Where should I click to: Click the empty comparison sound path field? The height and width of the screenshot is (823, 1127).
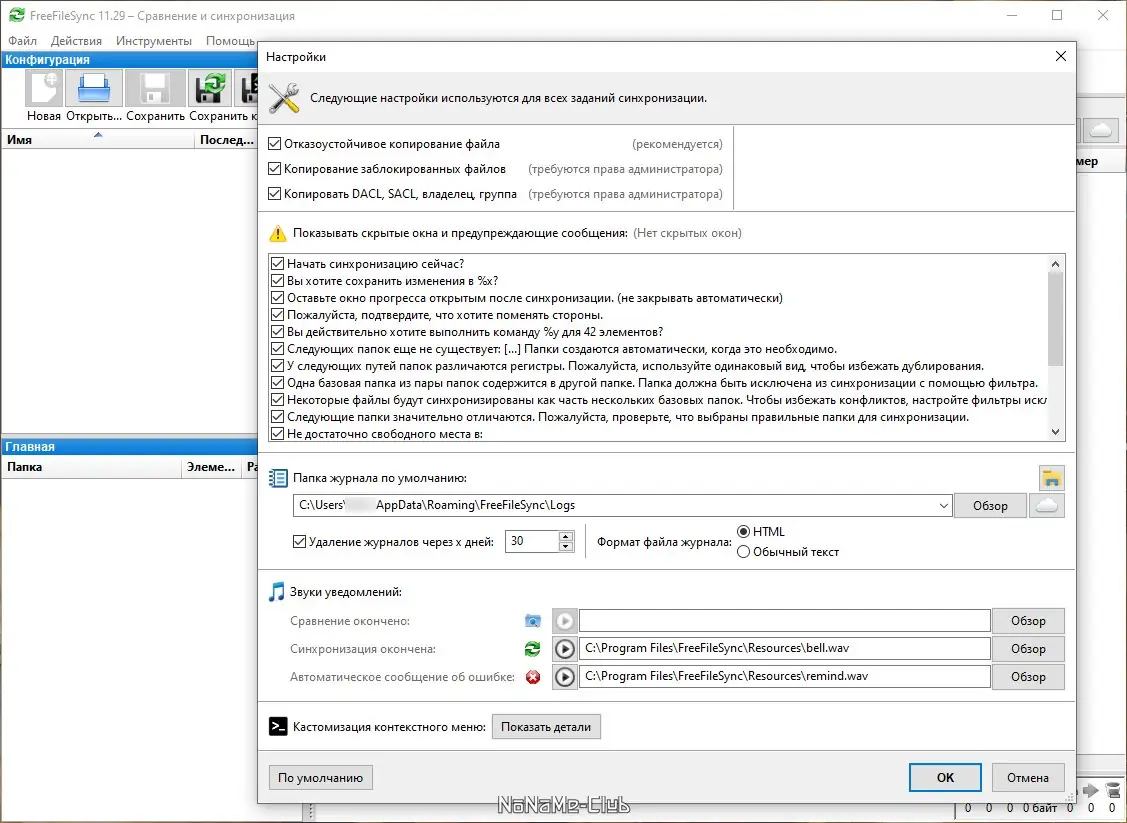(x=785, y=621)
